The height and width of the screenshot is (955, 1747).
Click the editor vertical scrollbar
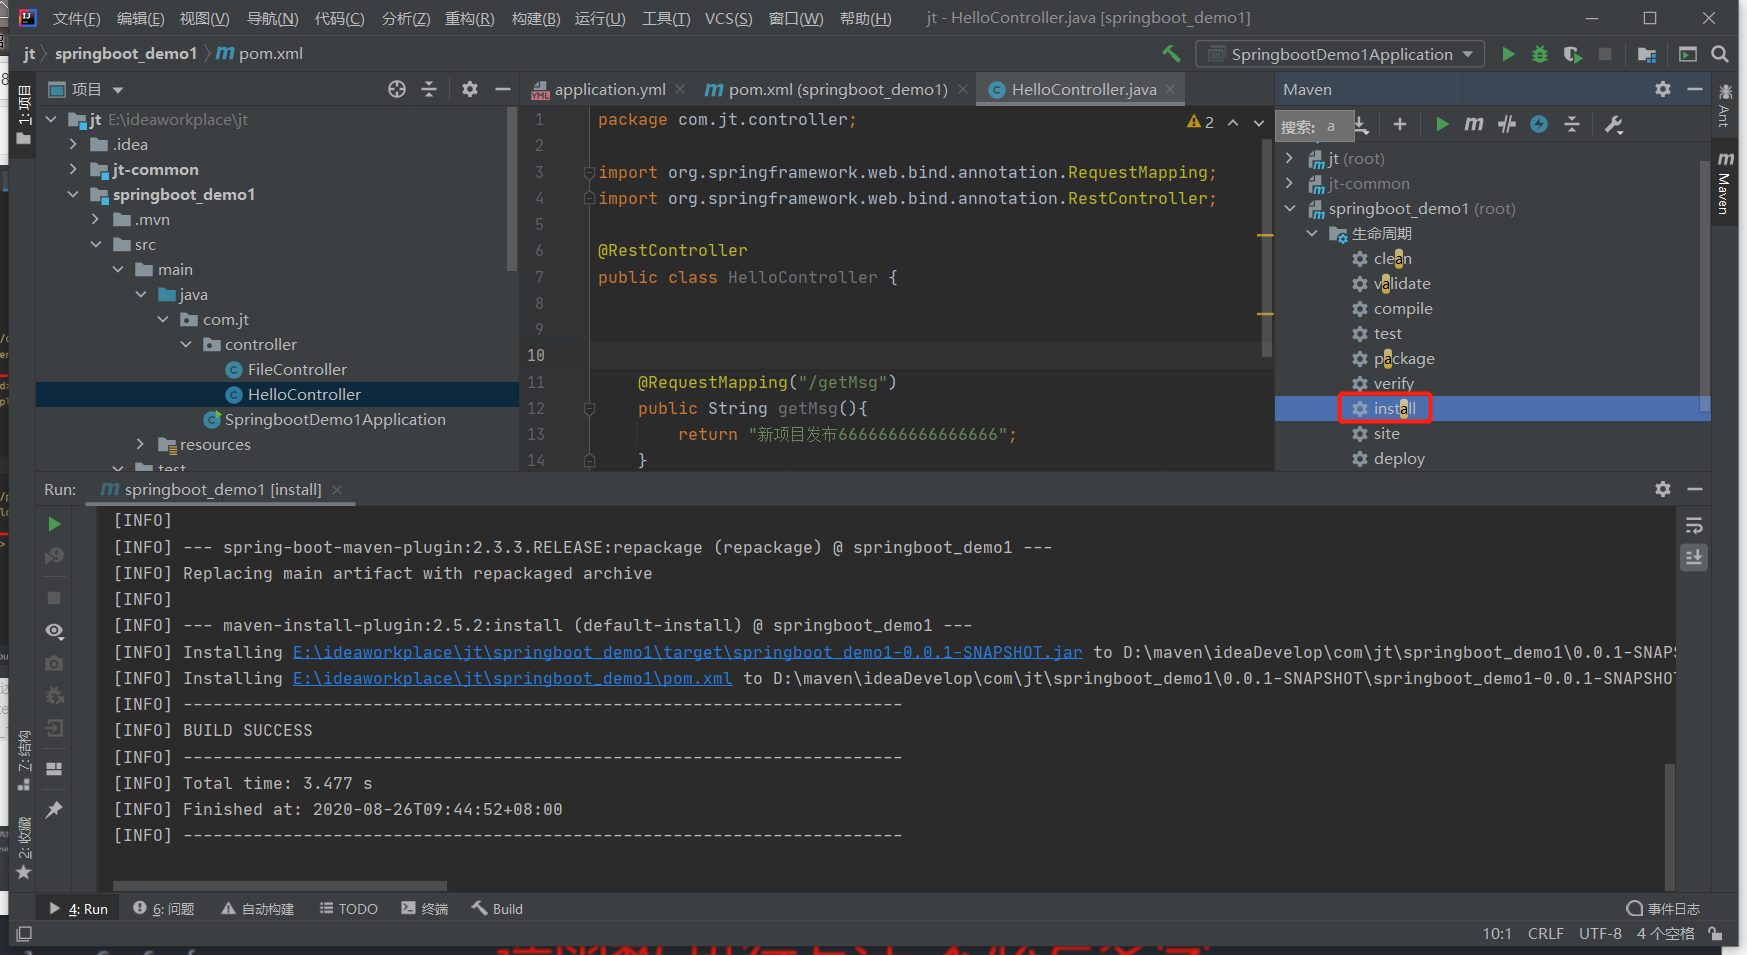tap(1267, 250)
